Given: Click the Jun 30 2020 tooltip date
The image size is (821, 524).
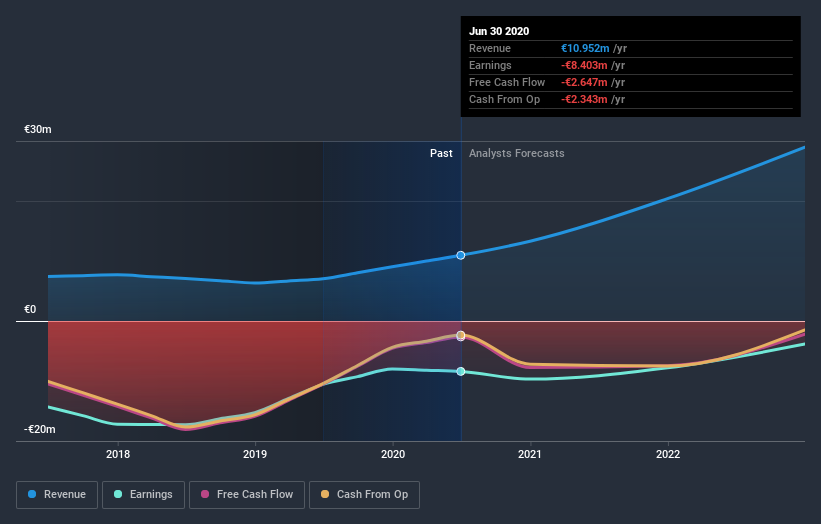Looking at the screenshot, I should tap(499, 31).
